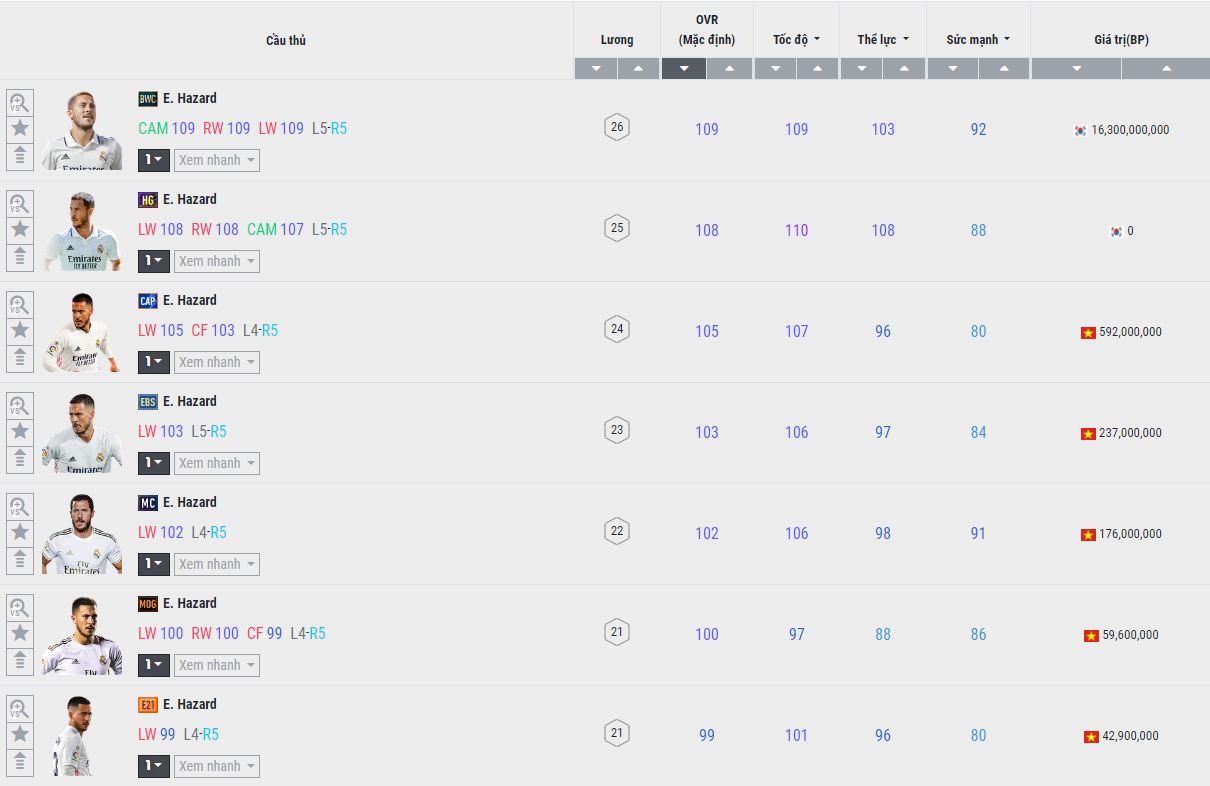Viewport: 1210px width, 786px height.
Task: Click the EBS Hazard player portrait
Action: click(x=82, y=433)
